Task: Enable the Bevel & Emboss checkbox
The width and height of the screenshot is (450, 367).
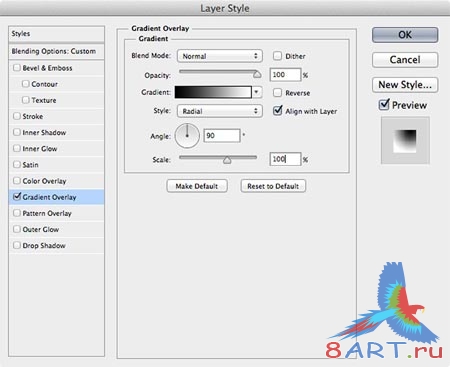Action: click(16, 68)
